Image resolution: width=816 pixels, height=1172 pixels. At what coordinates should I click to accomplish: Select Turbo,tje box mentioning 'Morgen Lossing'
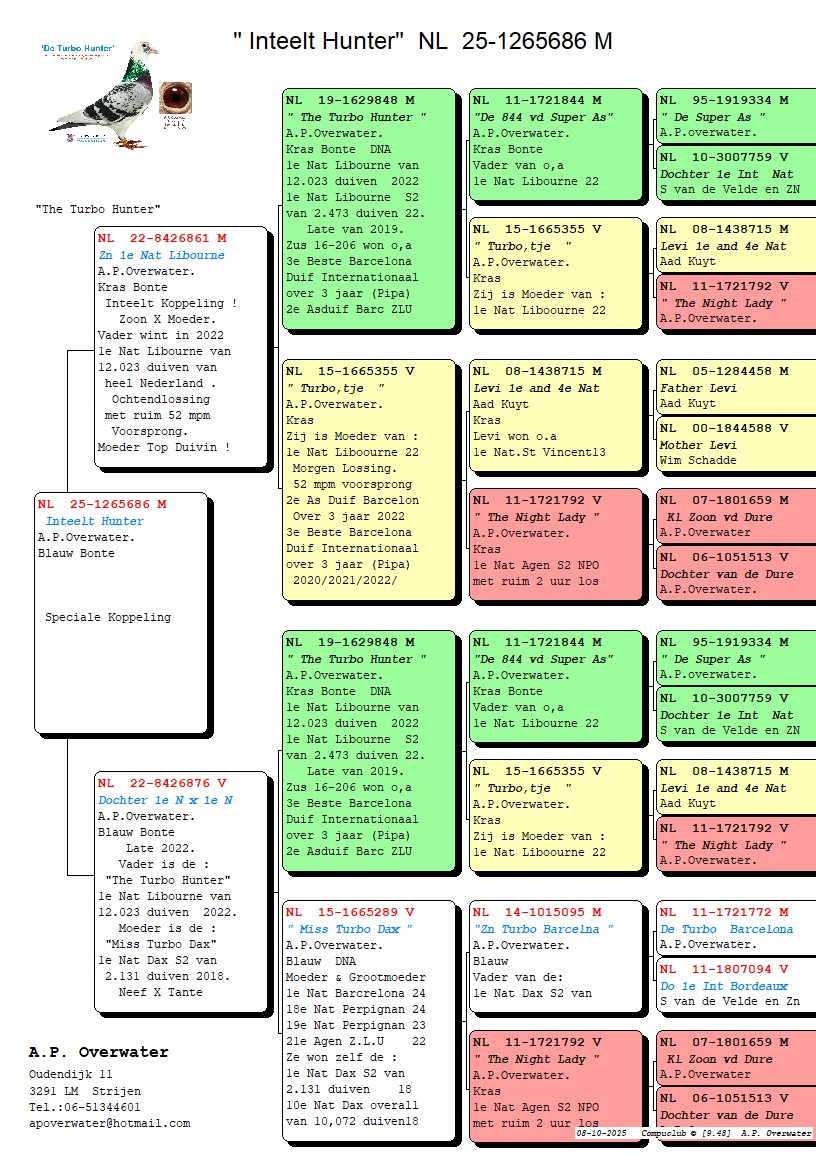[369, 480]
